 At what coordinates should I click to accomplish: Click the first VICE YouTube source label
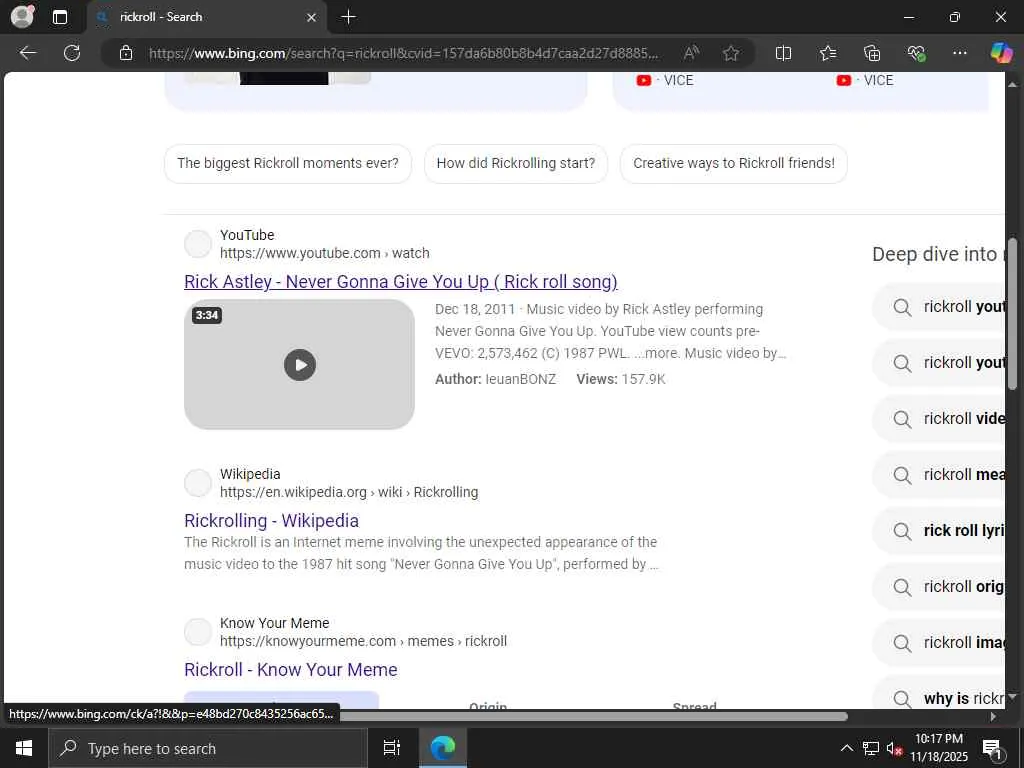pyautogui.click(x=665, y=80)
